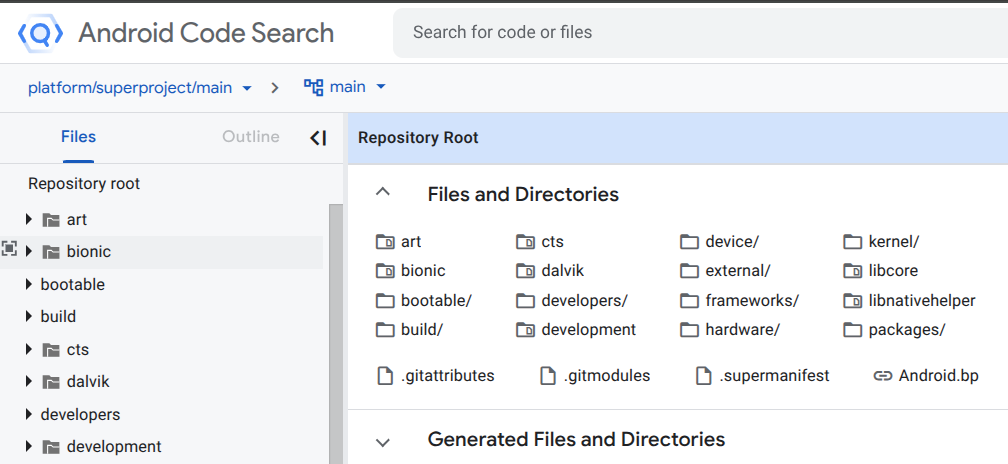Image resolution: width=1008 pixels, height=464 pixels.
Task: Click the hardware/ folder icon
Action: (x=689, y=330)
